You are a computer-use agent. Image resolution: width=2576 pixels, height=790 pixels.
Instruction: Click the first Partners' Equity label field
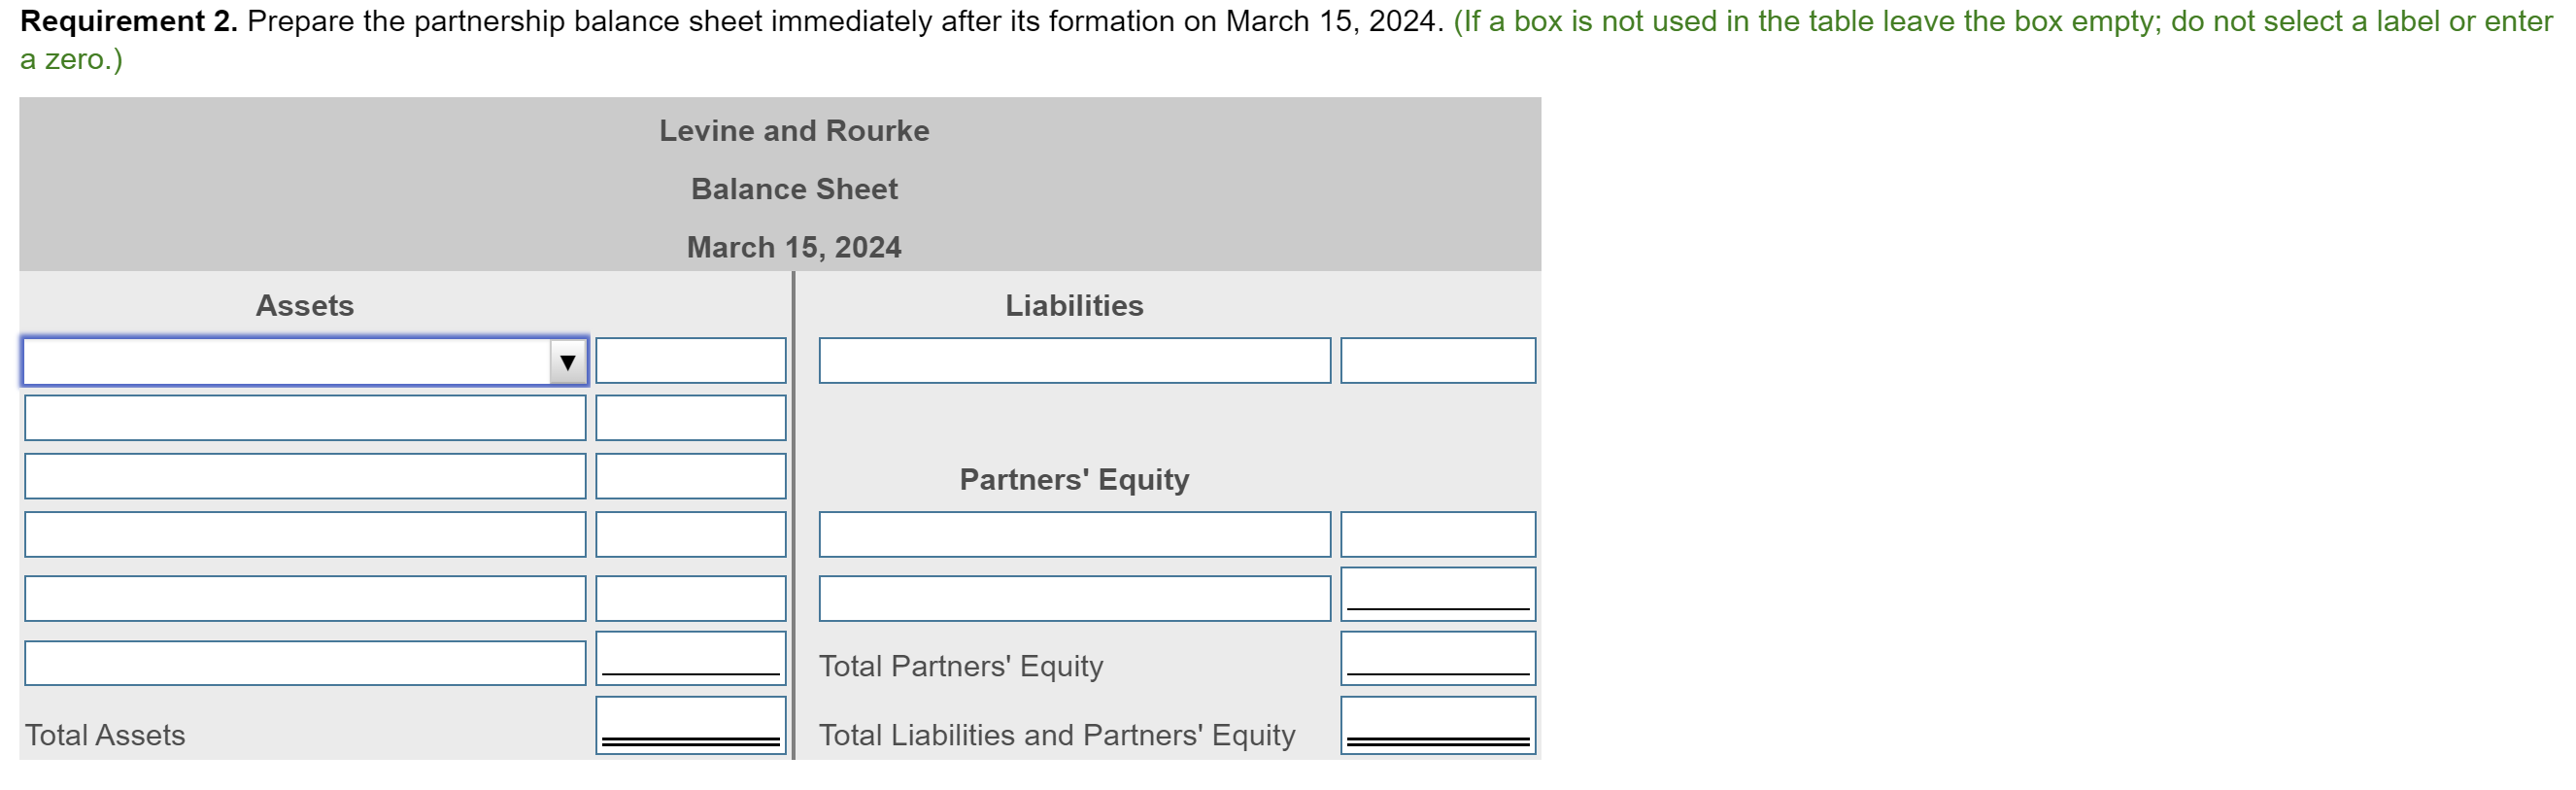point(1074,535)
